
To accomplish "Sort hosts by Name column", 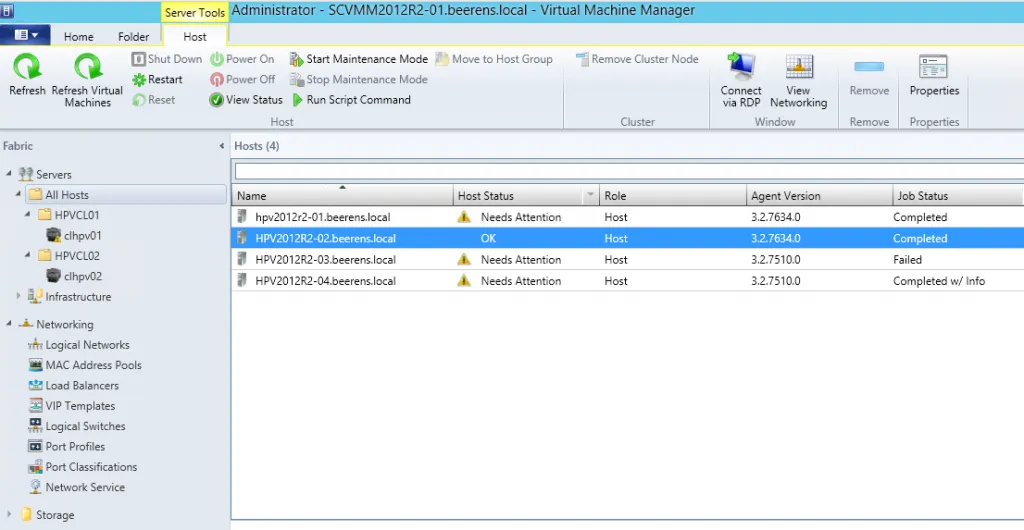I will [342, 195].
